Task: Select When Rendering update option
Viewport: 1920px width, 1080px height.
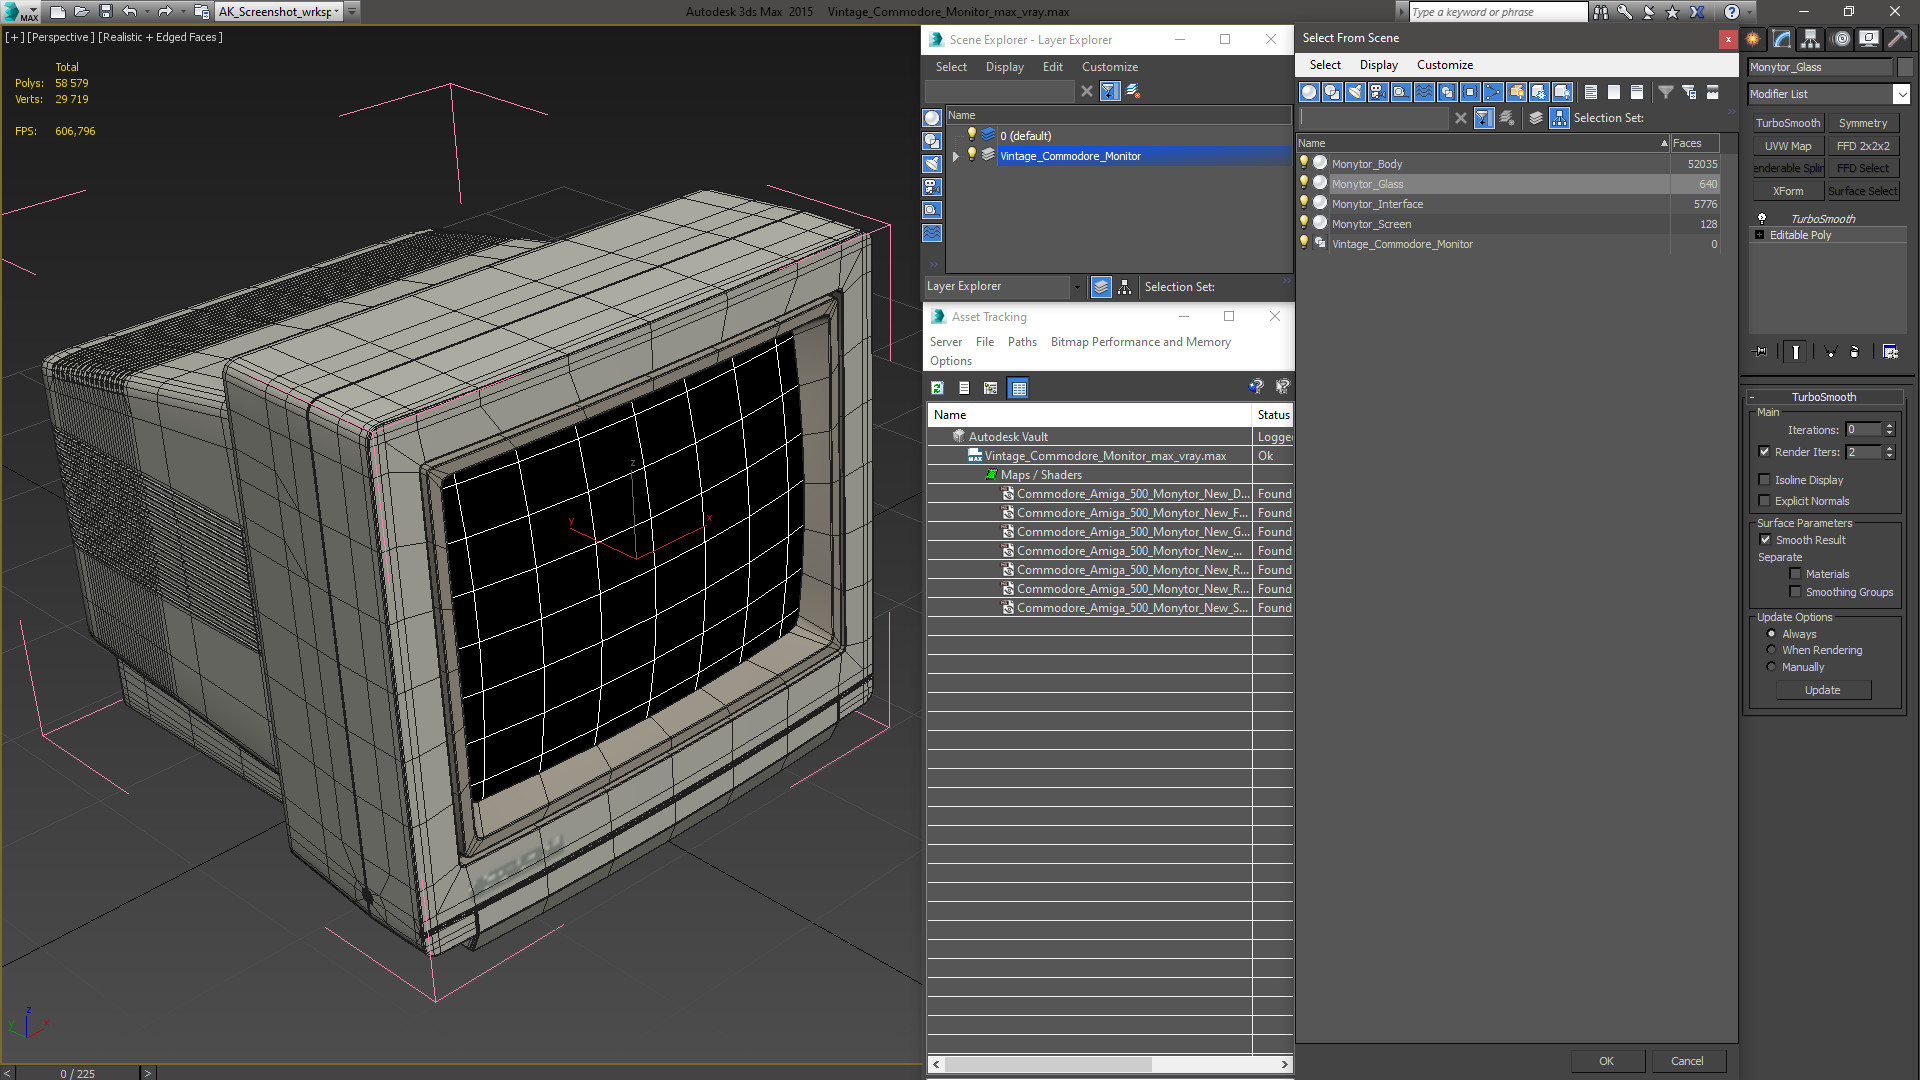Action: [x=1771, y=650]
